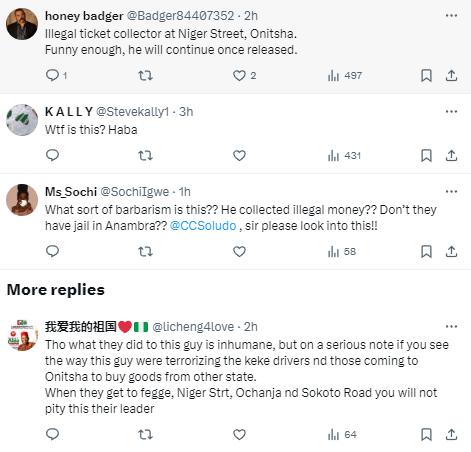
Task: Reply to honey badger's tweet
Action: click(x=52, y=76)
